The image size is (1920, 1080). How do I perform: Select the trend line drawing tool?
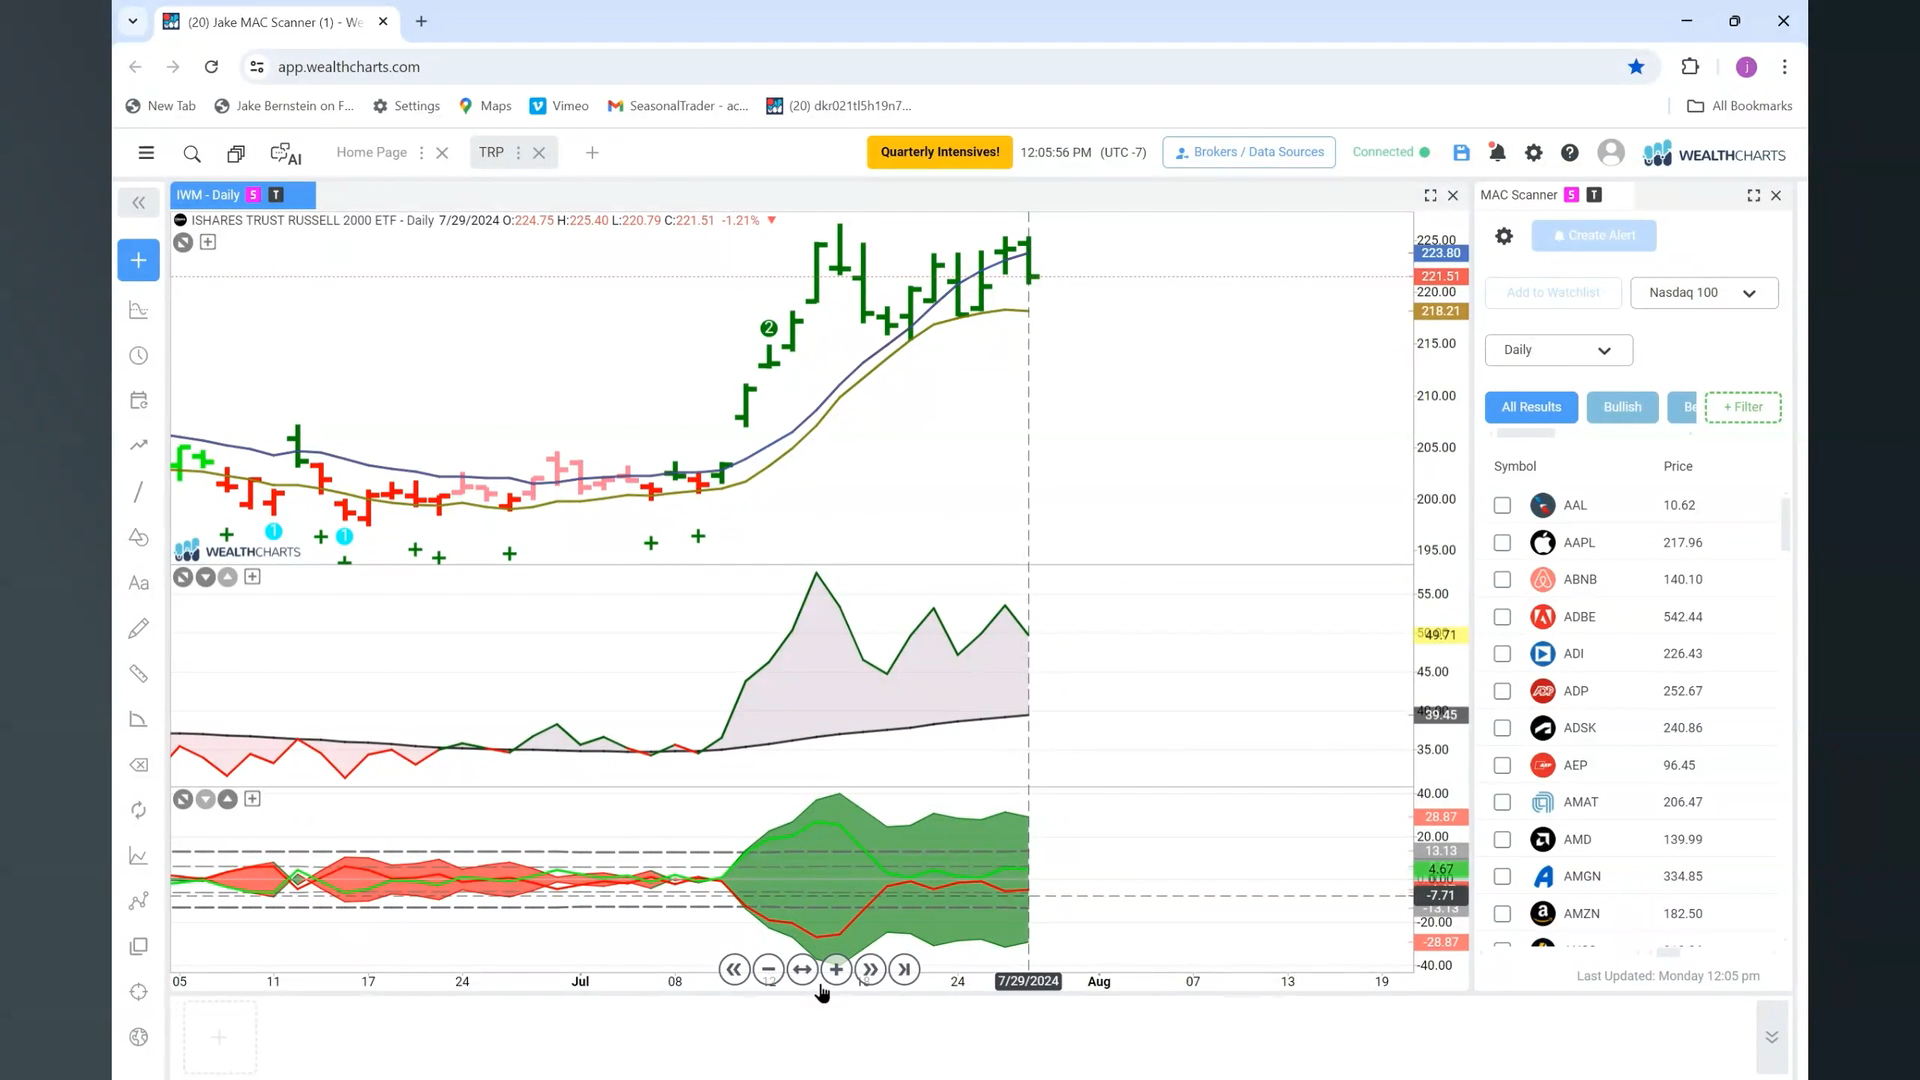(139, 492)
